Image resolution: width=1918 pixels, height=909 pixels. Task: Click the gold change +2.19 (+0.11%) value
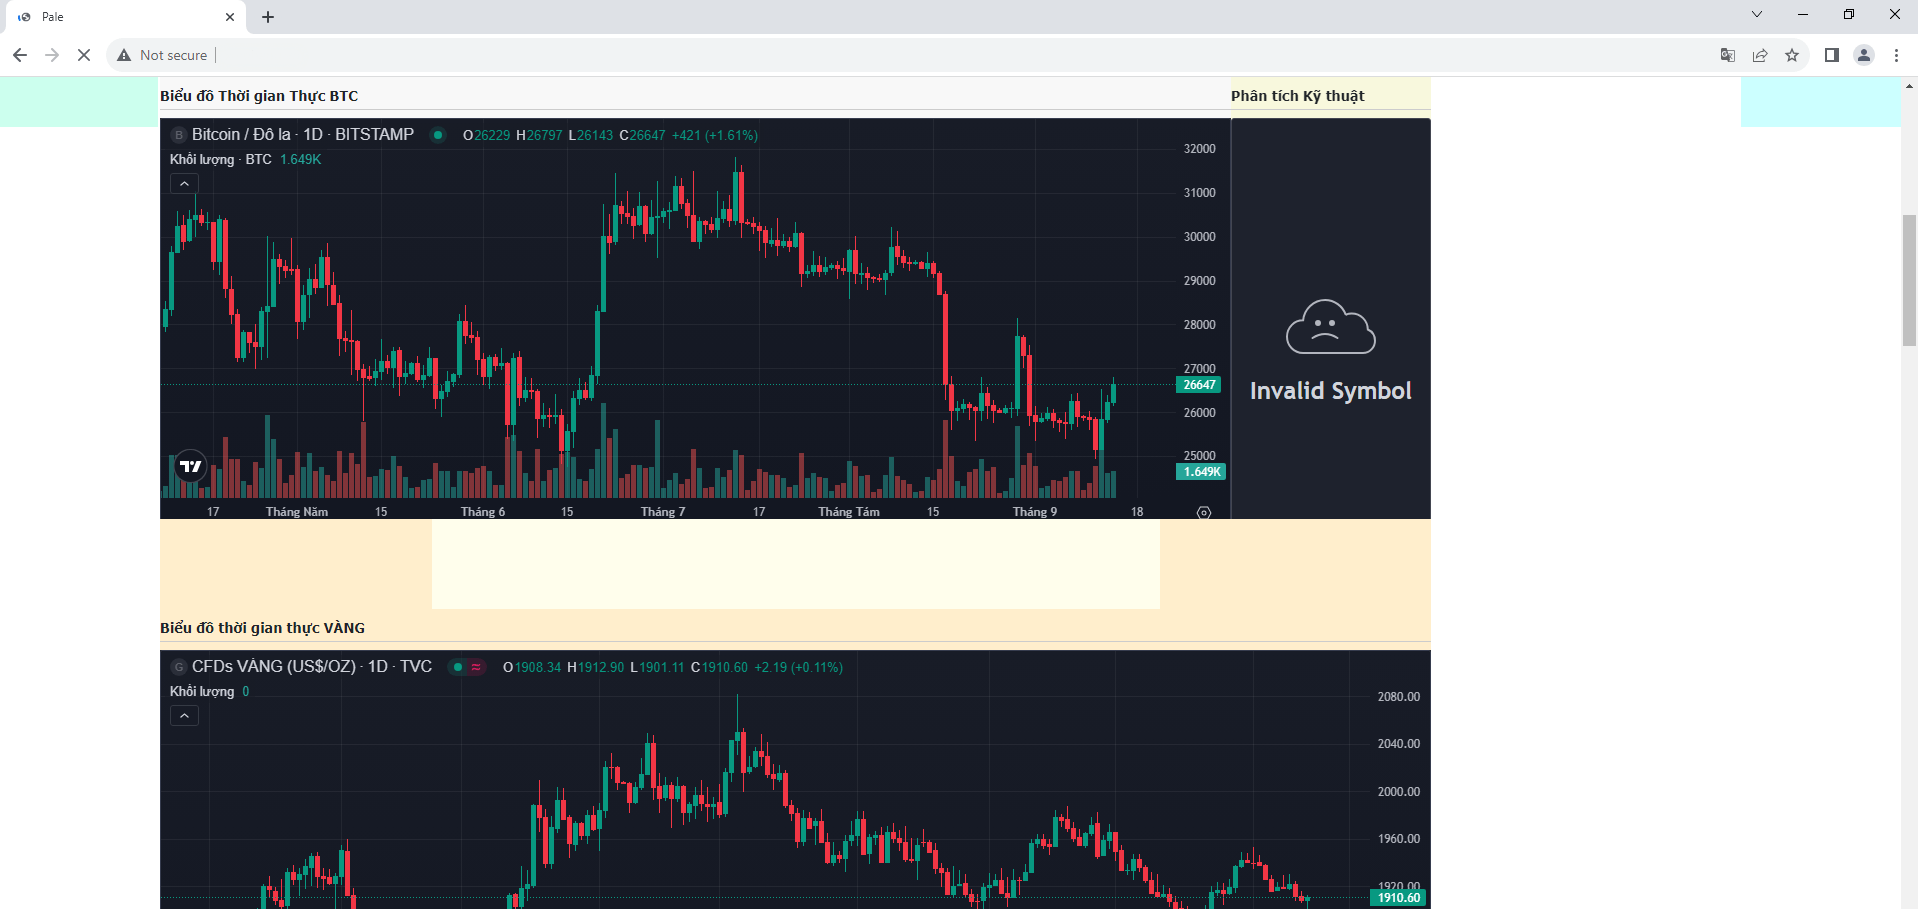click(x=798, y=667)
